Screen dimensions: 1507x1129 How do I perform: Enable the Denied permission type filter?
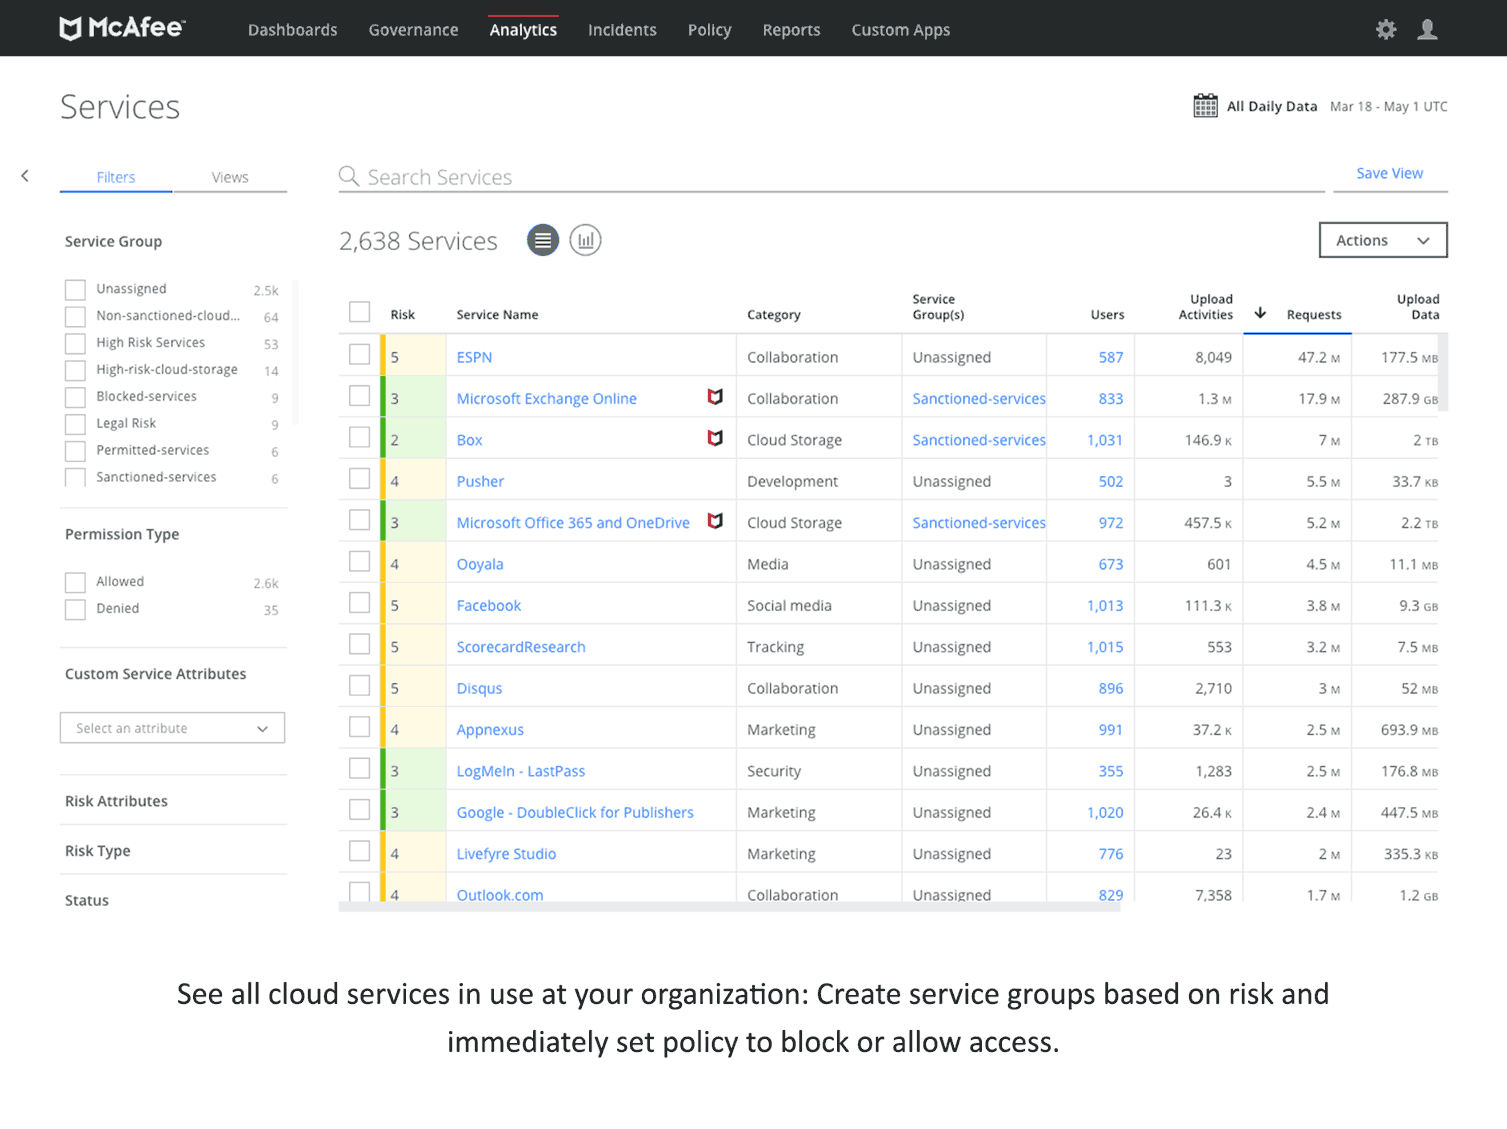click(x=75, y=610)
